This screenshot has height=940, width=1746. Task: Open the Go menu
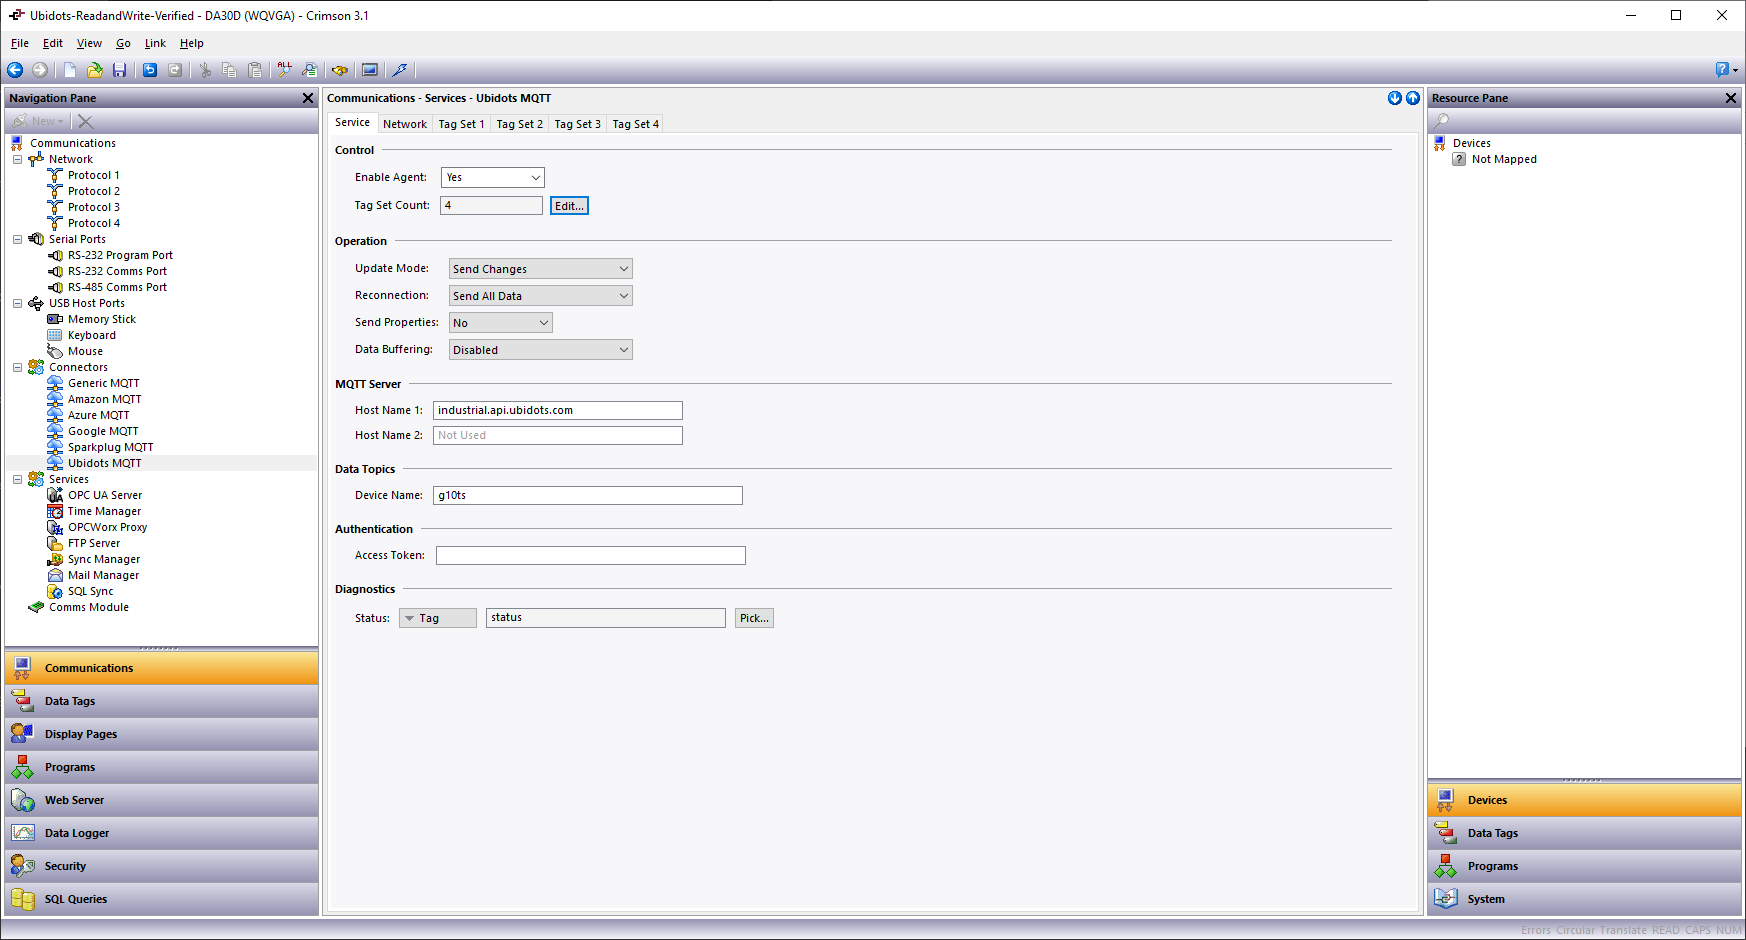tap(123, 43)
